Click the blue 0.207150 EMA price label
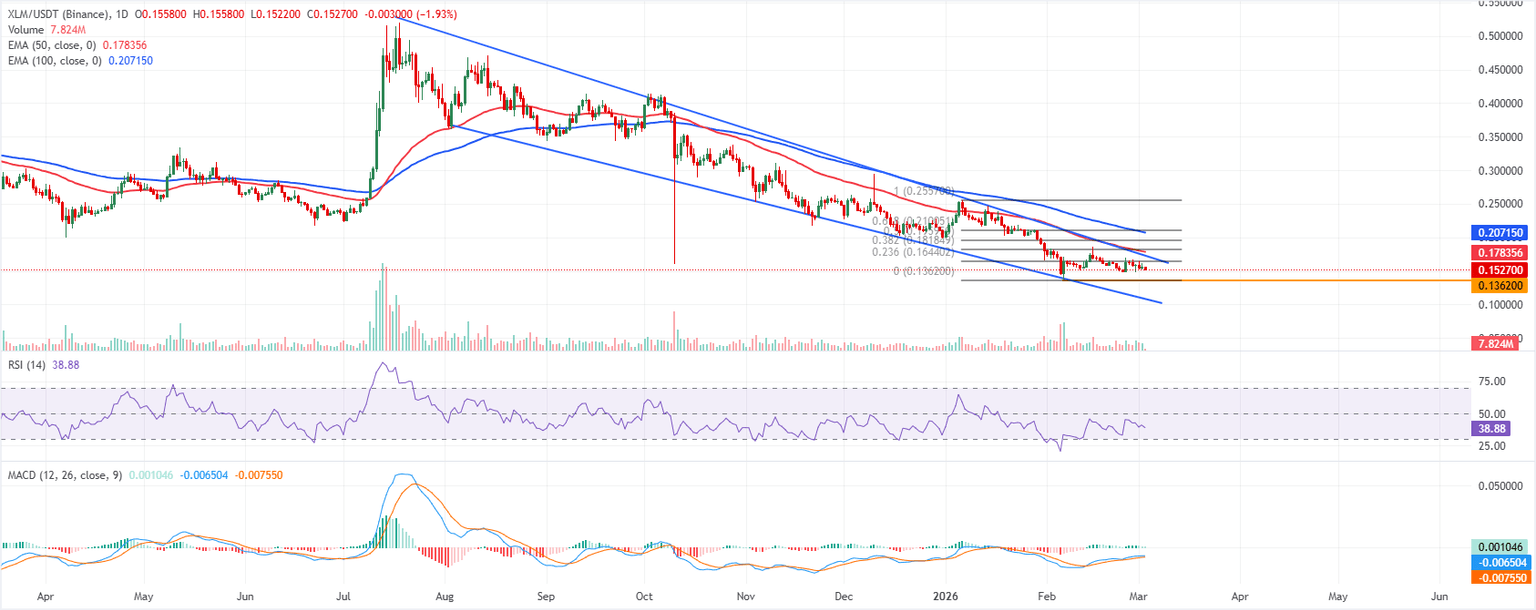 click(1500, 233)
